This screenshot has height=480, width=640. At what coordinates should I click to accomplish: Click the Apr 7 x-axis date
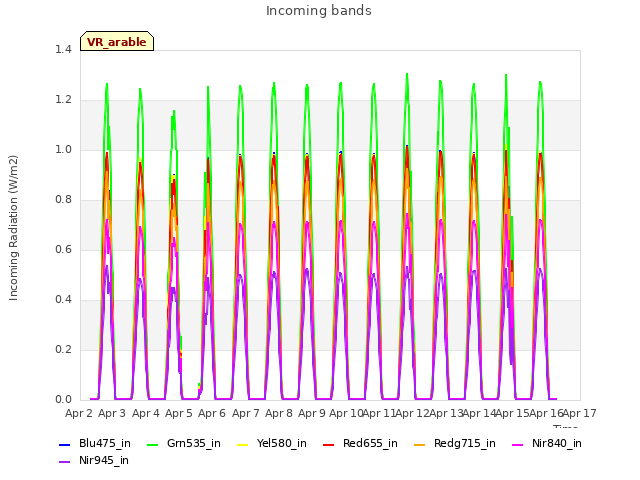[x=246, y=413]
